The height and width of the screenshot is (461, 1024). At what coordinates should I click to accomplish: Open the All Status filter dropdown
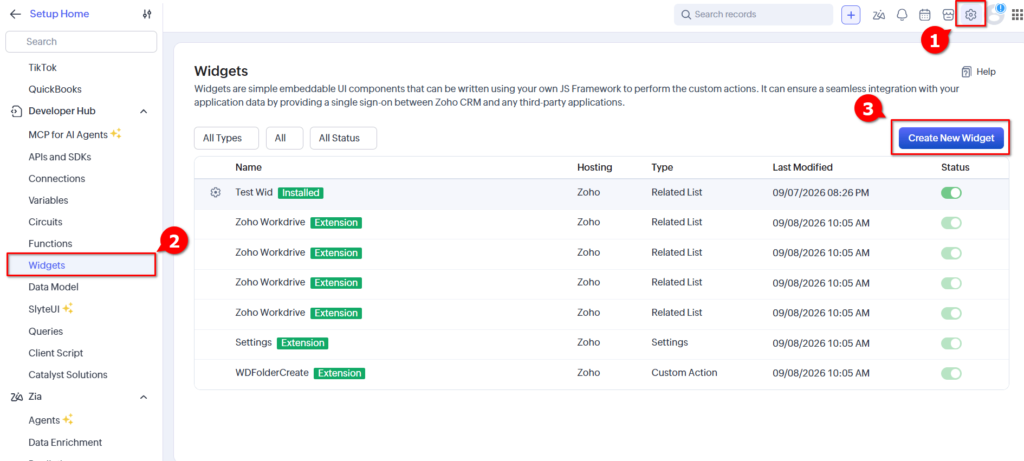[x=343, y=138]
